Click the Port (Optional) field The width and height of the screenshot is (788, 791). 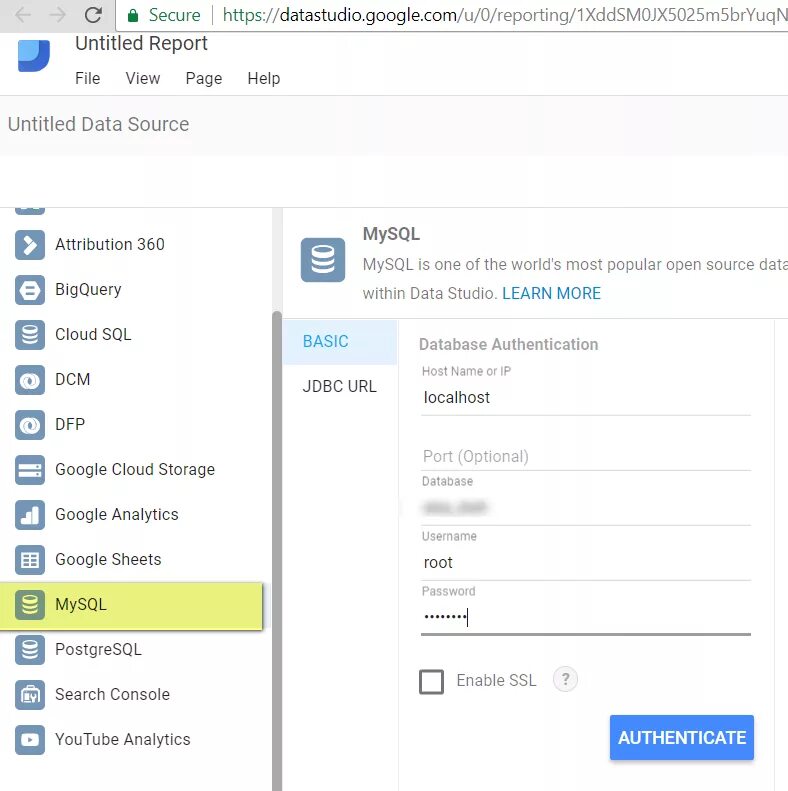click(586, 457)
